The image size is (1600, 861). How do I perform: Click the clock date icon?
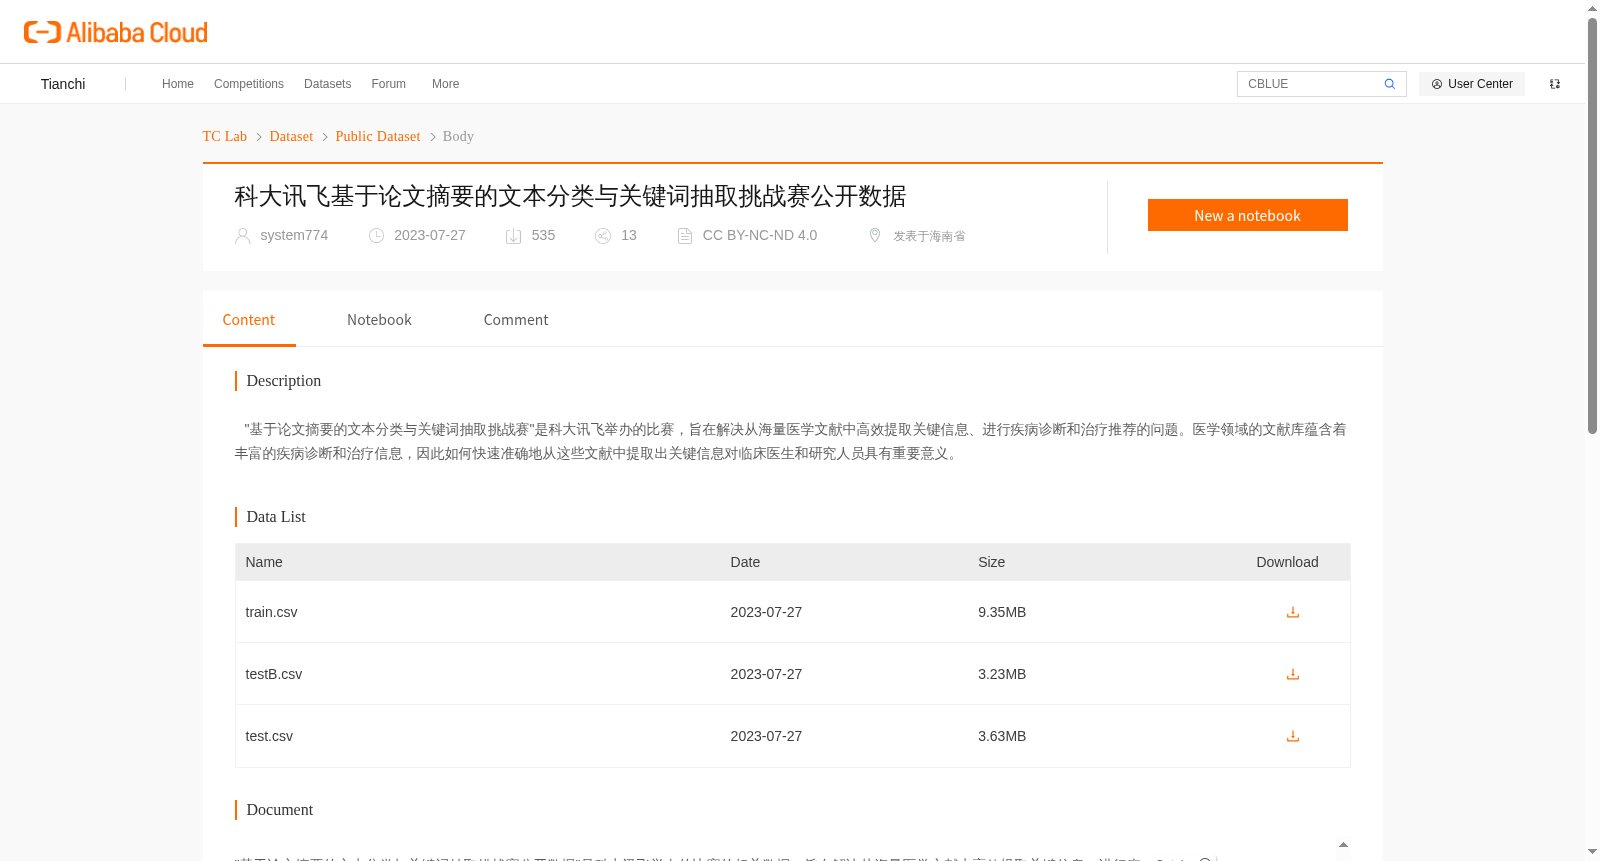pos(376,236)
